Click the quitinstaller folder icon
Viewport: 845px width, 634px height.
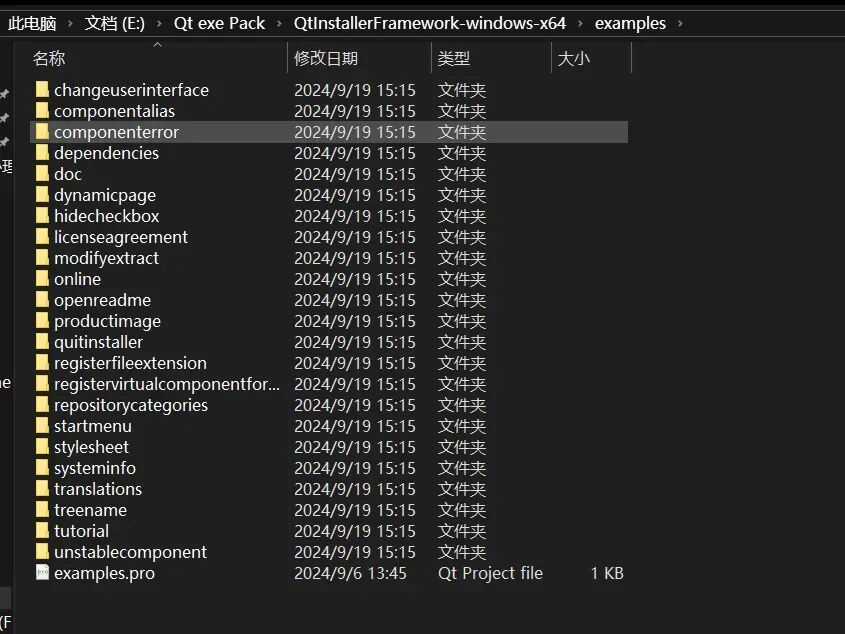pos(43,342)
